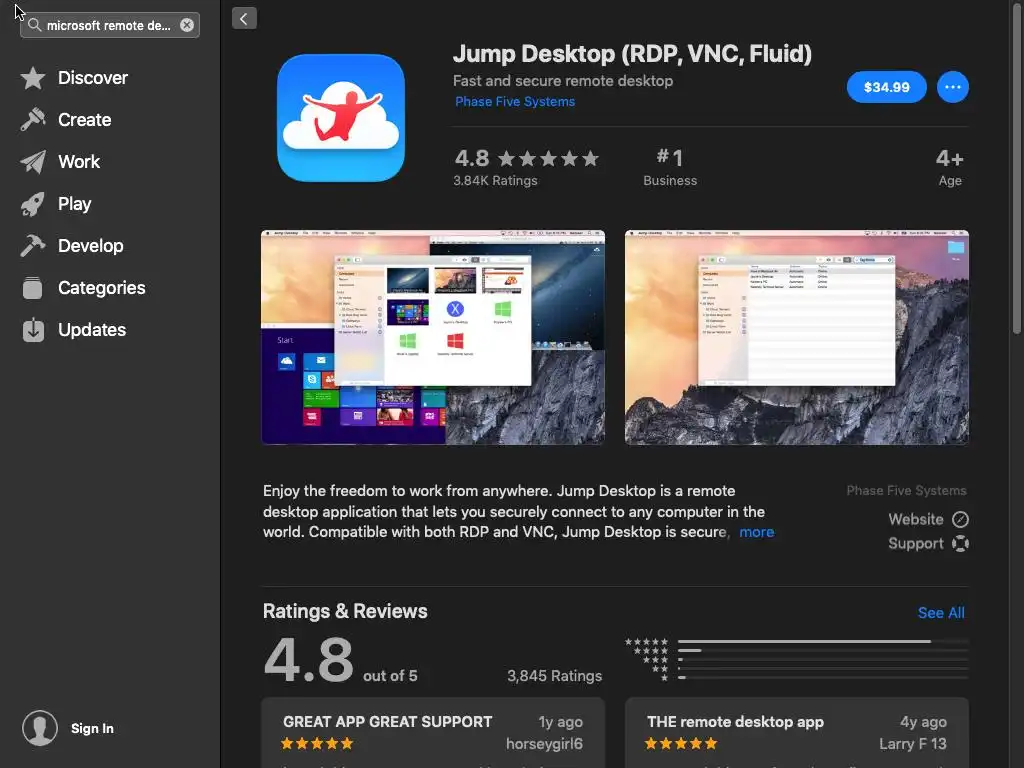The image size is (1024, 768).
Task: Click the Website compass icon
Action: pos(960,519)
